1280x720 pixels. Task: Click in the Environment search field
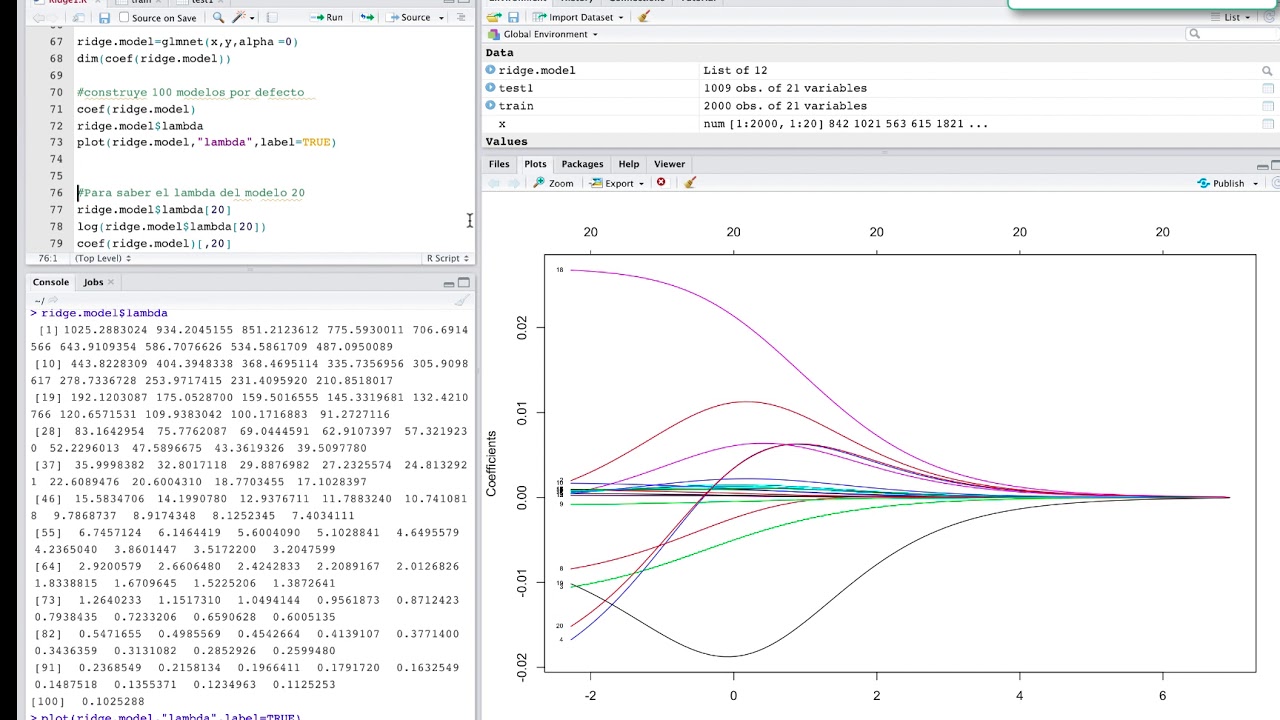(x=1233, y=34)
